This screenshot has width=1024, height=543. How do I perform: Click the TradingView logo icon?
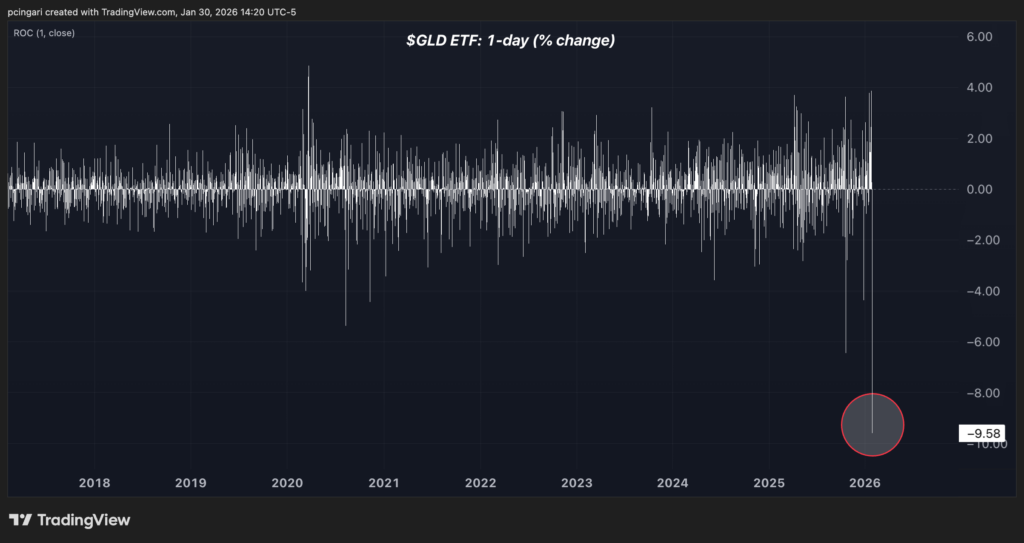[20, 520]
